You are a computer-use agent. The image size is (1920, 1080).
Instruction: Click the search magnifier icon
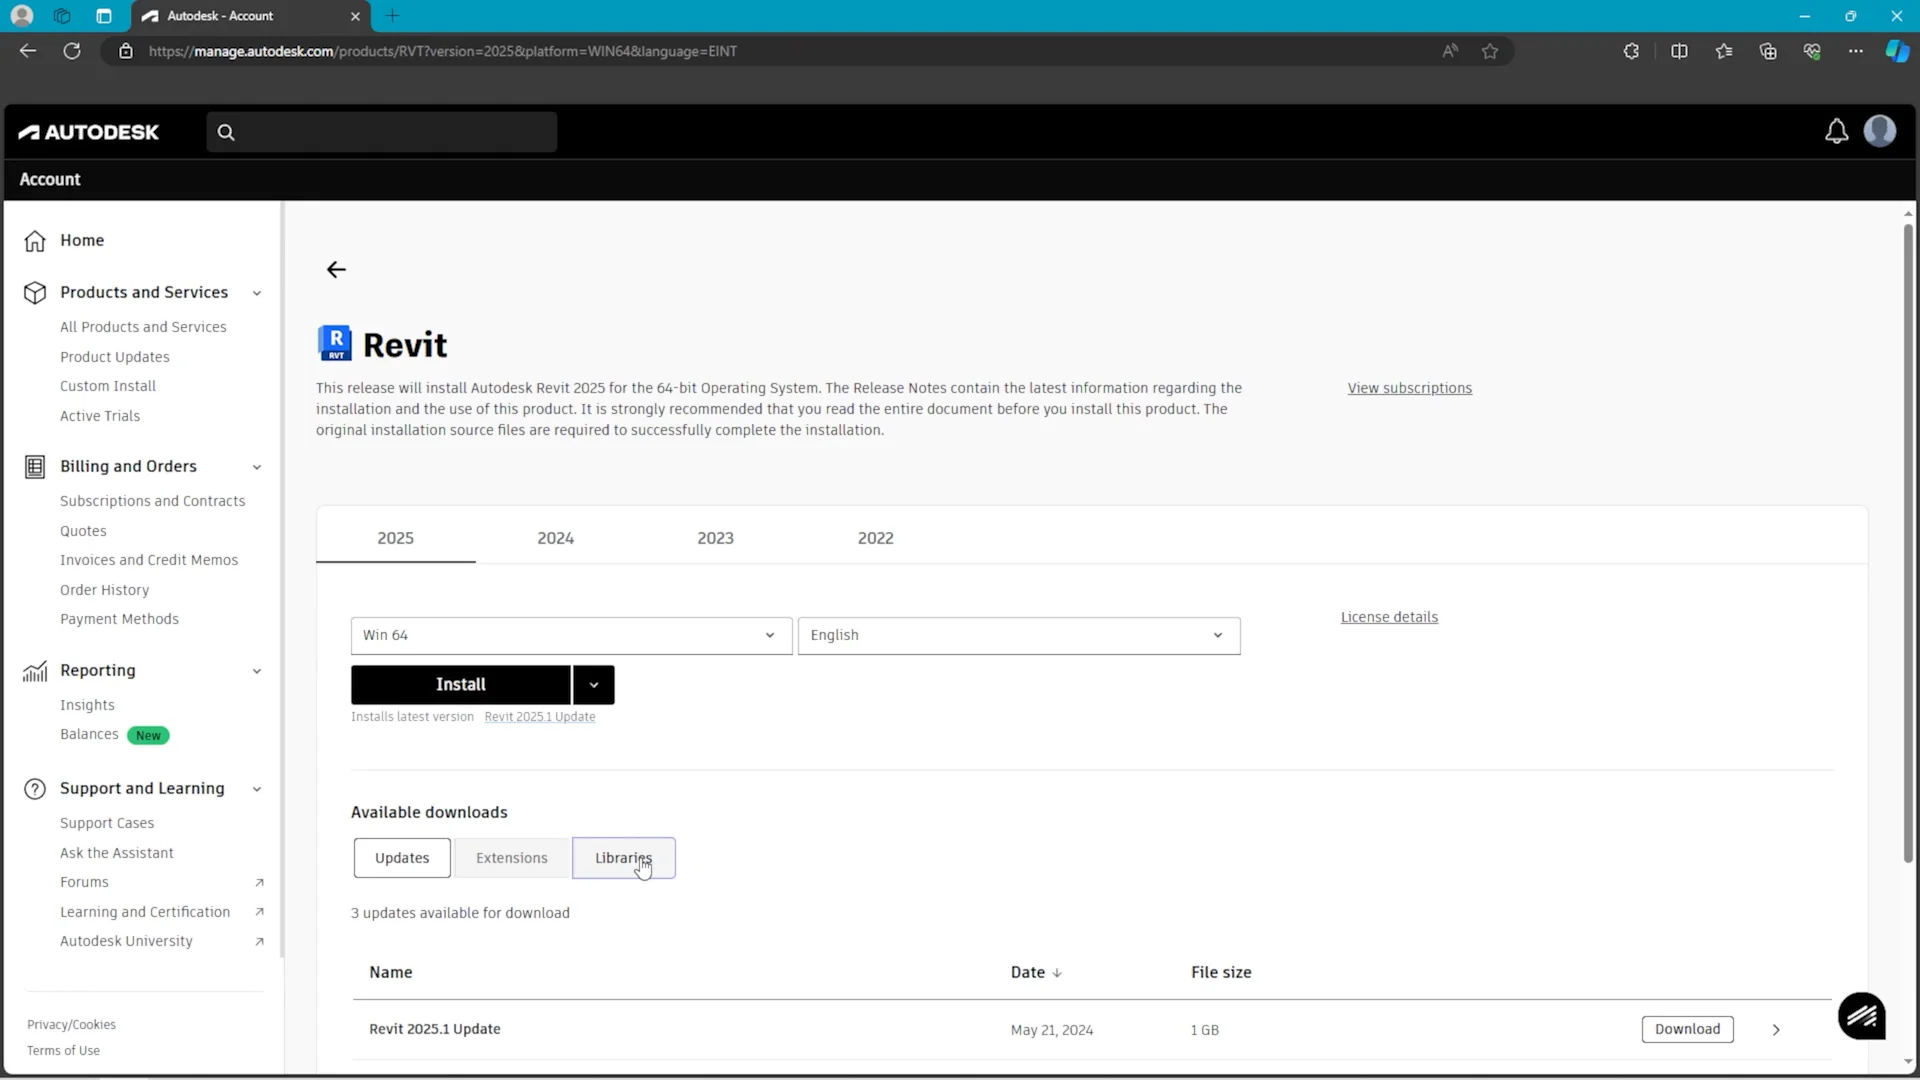click(x=226, y=132)
